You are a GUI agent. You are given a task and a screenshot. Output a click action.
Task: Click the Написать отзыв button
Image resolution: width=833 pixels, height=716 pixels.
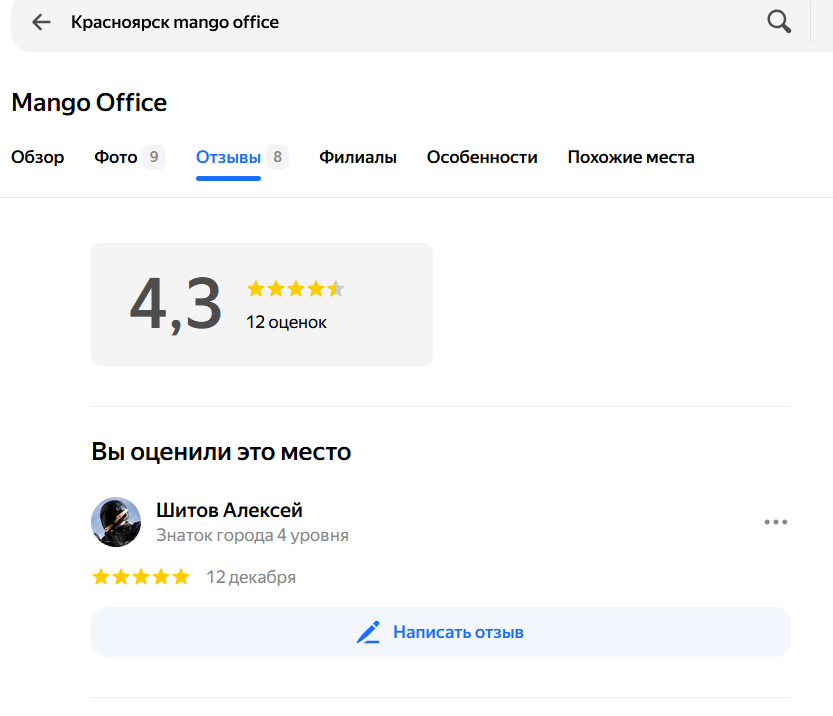(x=441, y=632)
